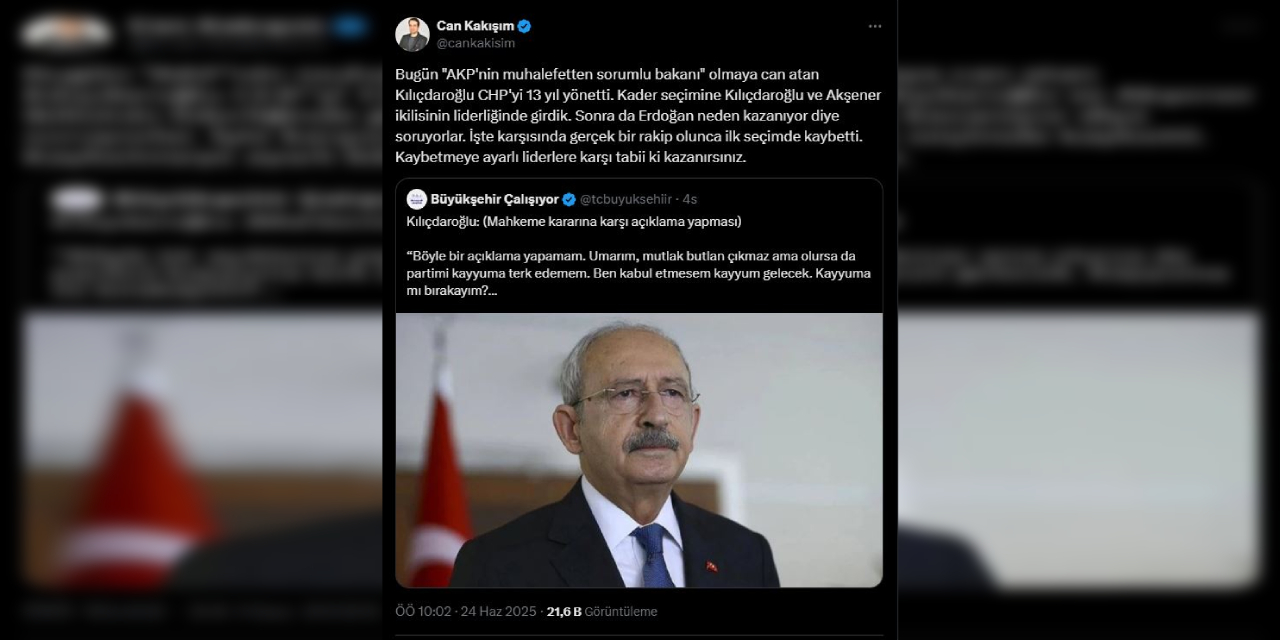This screenshot has height=640, width=1280.
Task: Expand the truncated quoted text "Kayyuma mı bırakayım?..."
Action: [x=449, y=290]
